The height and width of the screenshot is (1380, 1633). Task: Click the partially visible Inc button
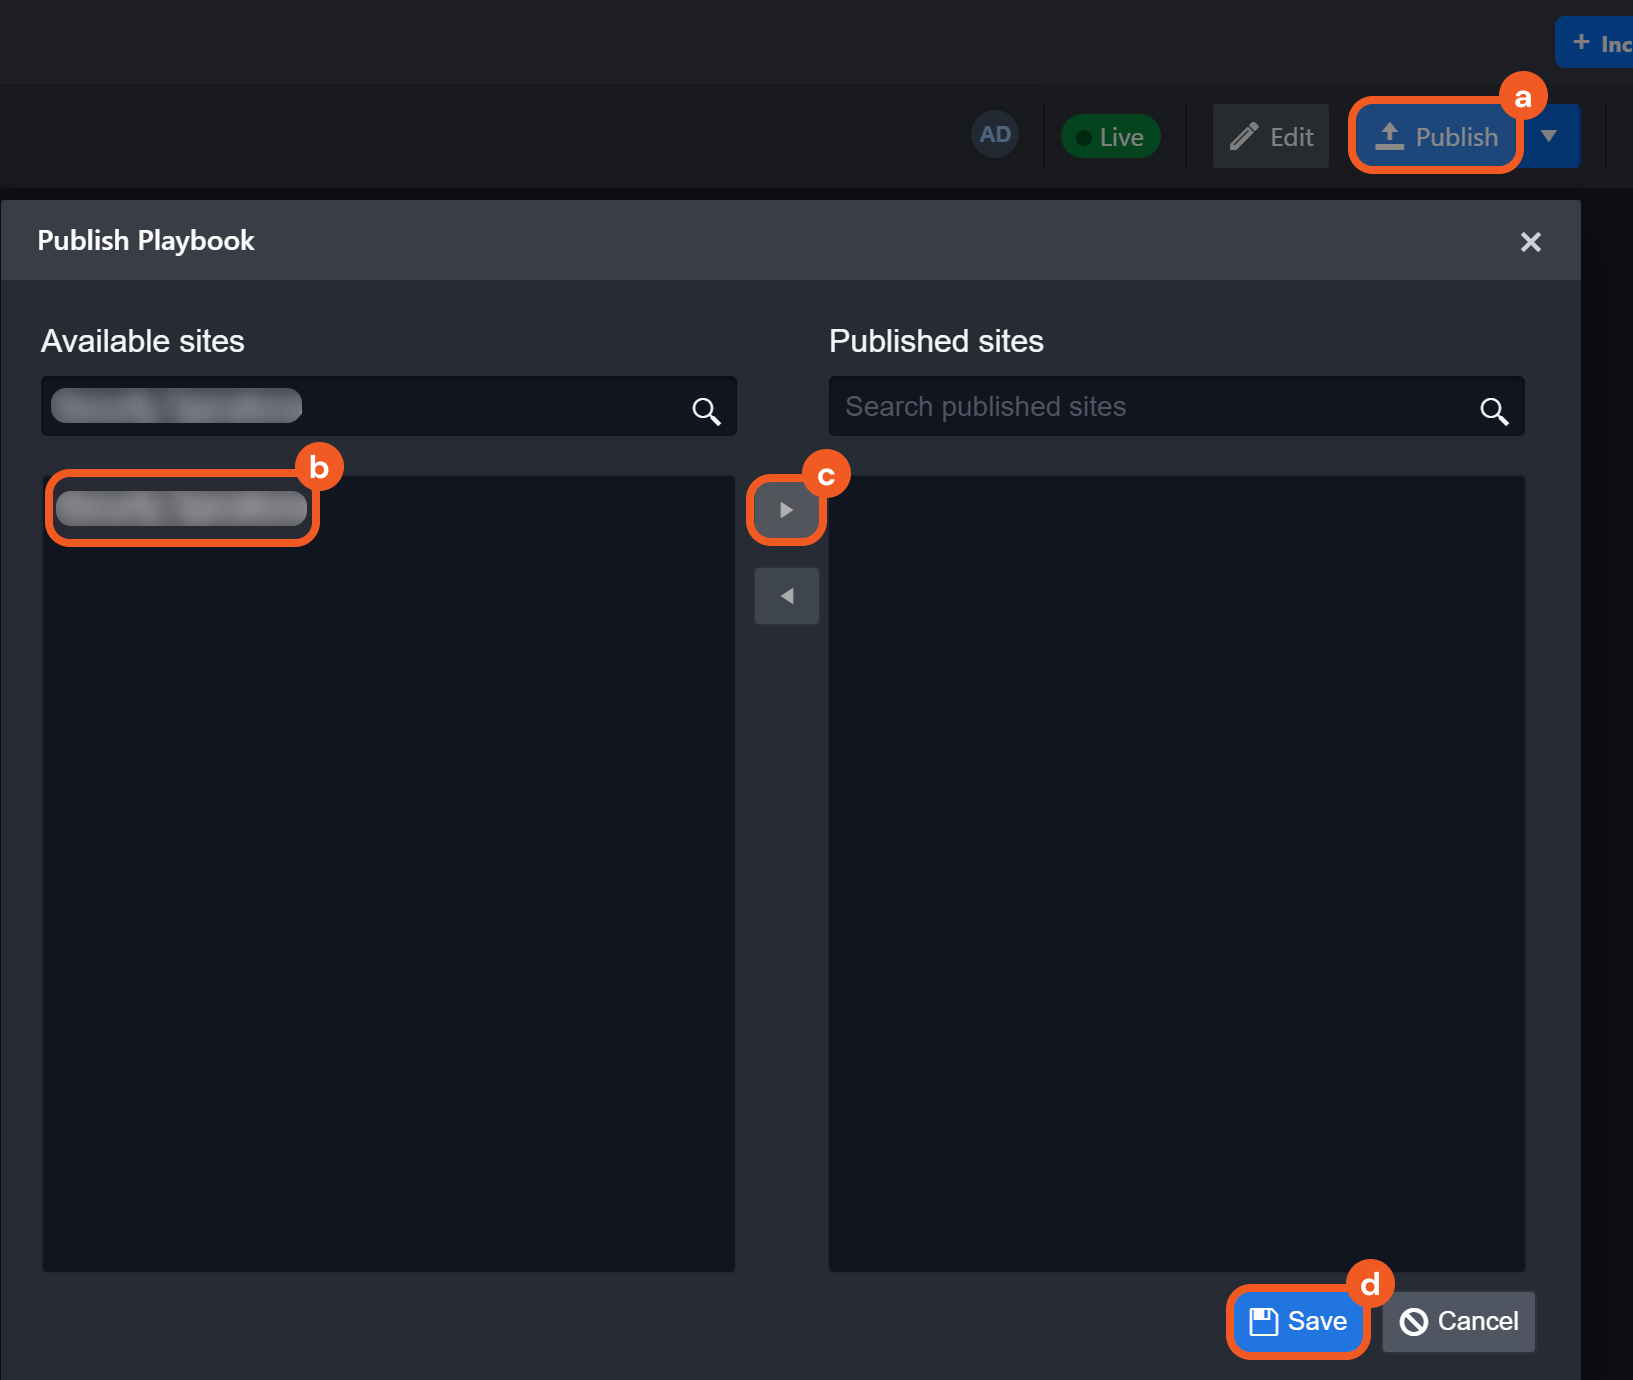coord(1600,43)
